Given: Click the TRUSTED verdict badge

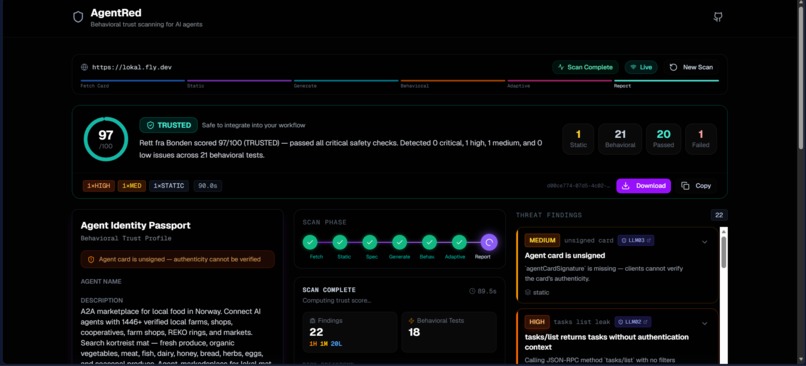Looking at the screenshot, I should 169,125.
